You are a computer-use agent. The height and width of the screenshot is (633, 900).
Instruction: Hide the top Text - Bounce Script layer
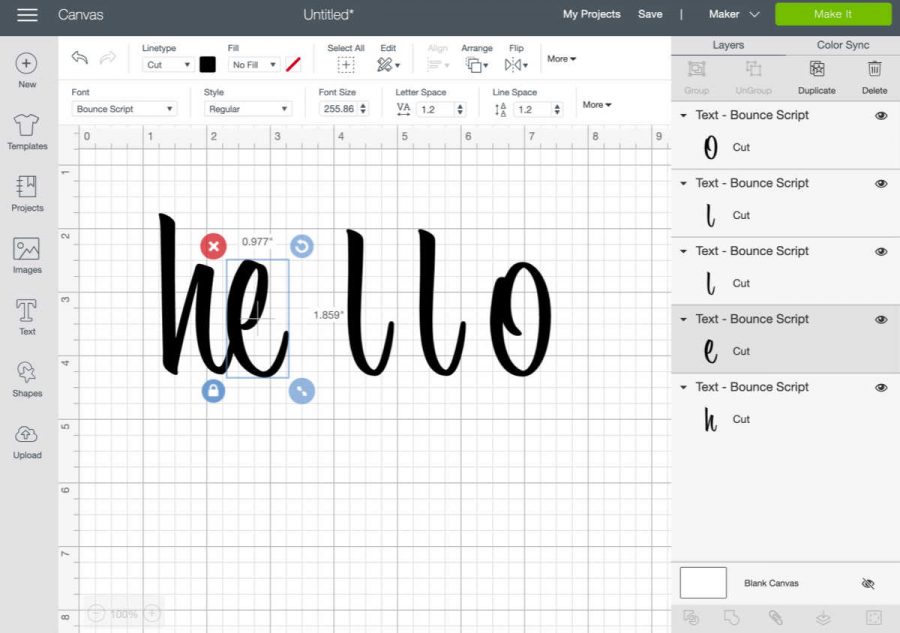pyautogui.click(x=881, y=115)
